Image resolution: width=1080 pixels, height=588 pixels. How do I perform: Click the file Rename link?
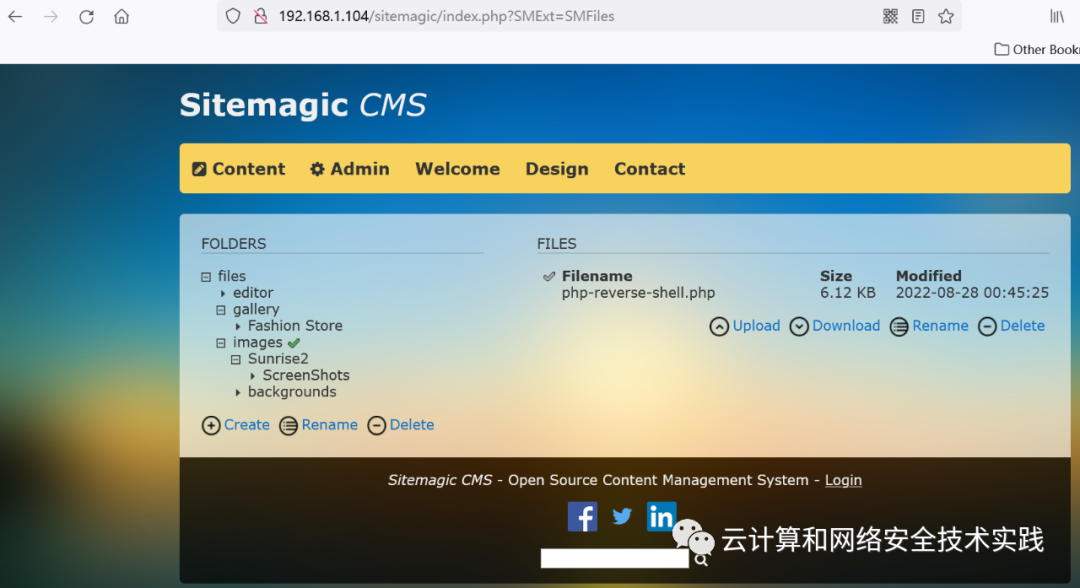click(940, 326)
